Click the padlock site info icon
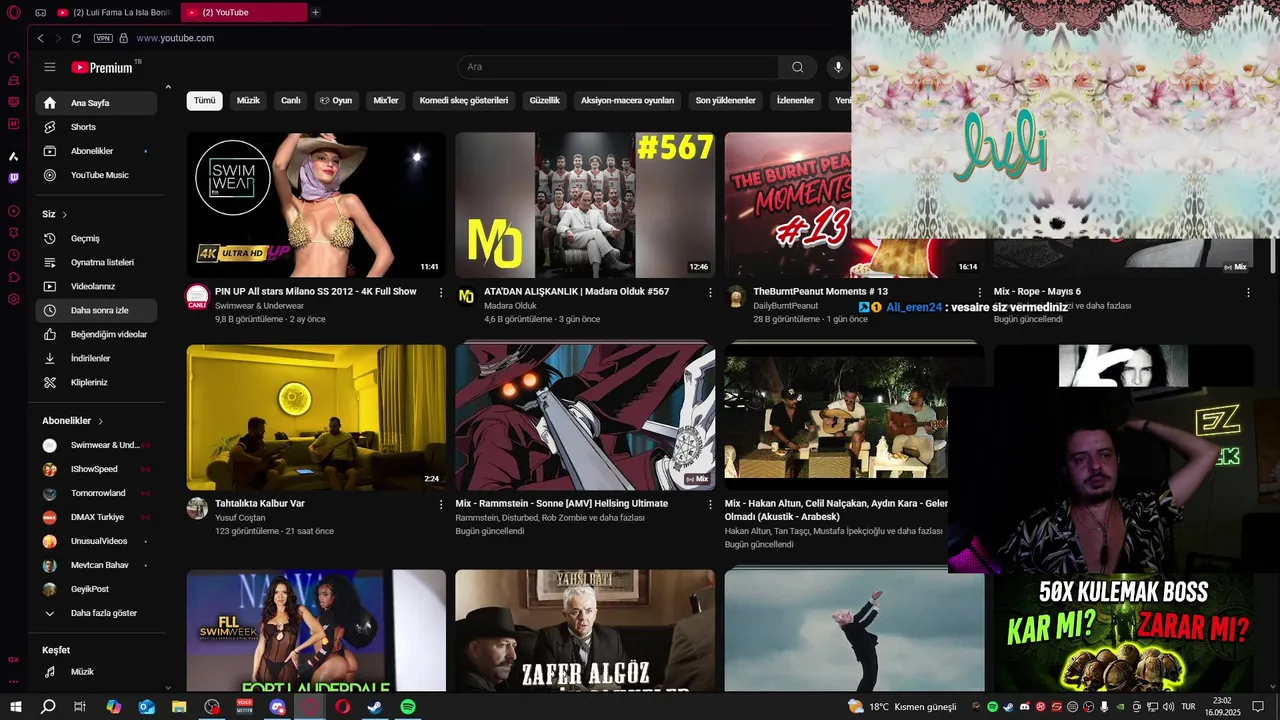Viewport: 1280px width, 720px height. (x=124, y=38)
